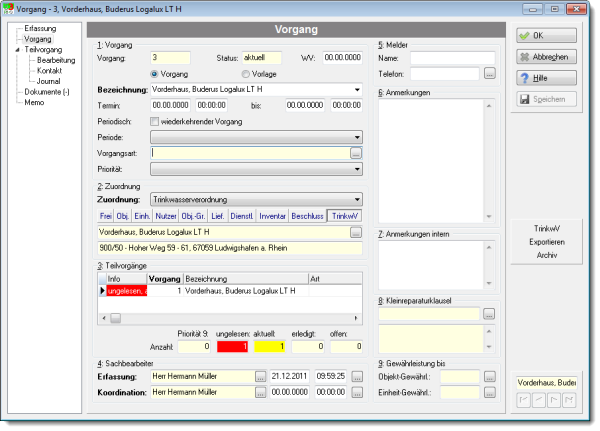The image size is (600, 431).
Task: Select the Vorlage radio button
Action: (x=246, y=74)
